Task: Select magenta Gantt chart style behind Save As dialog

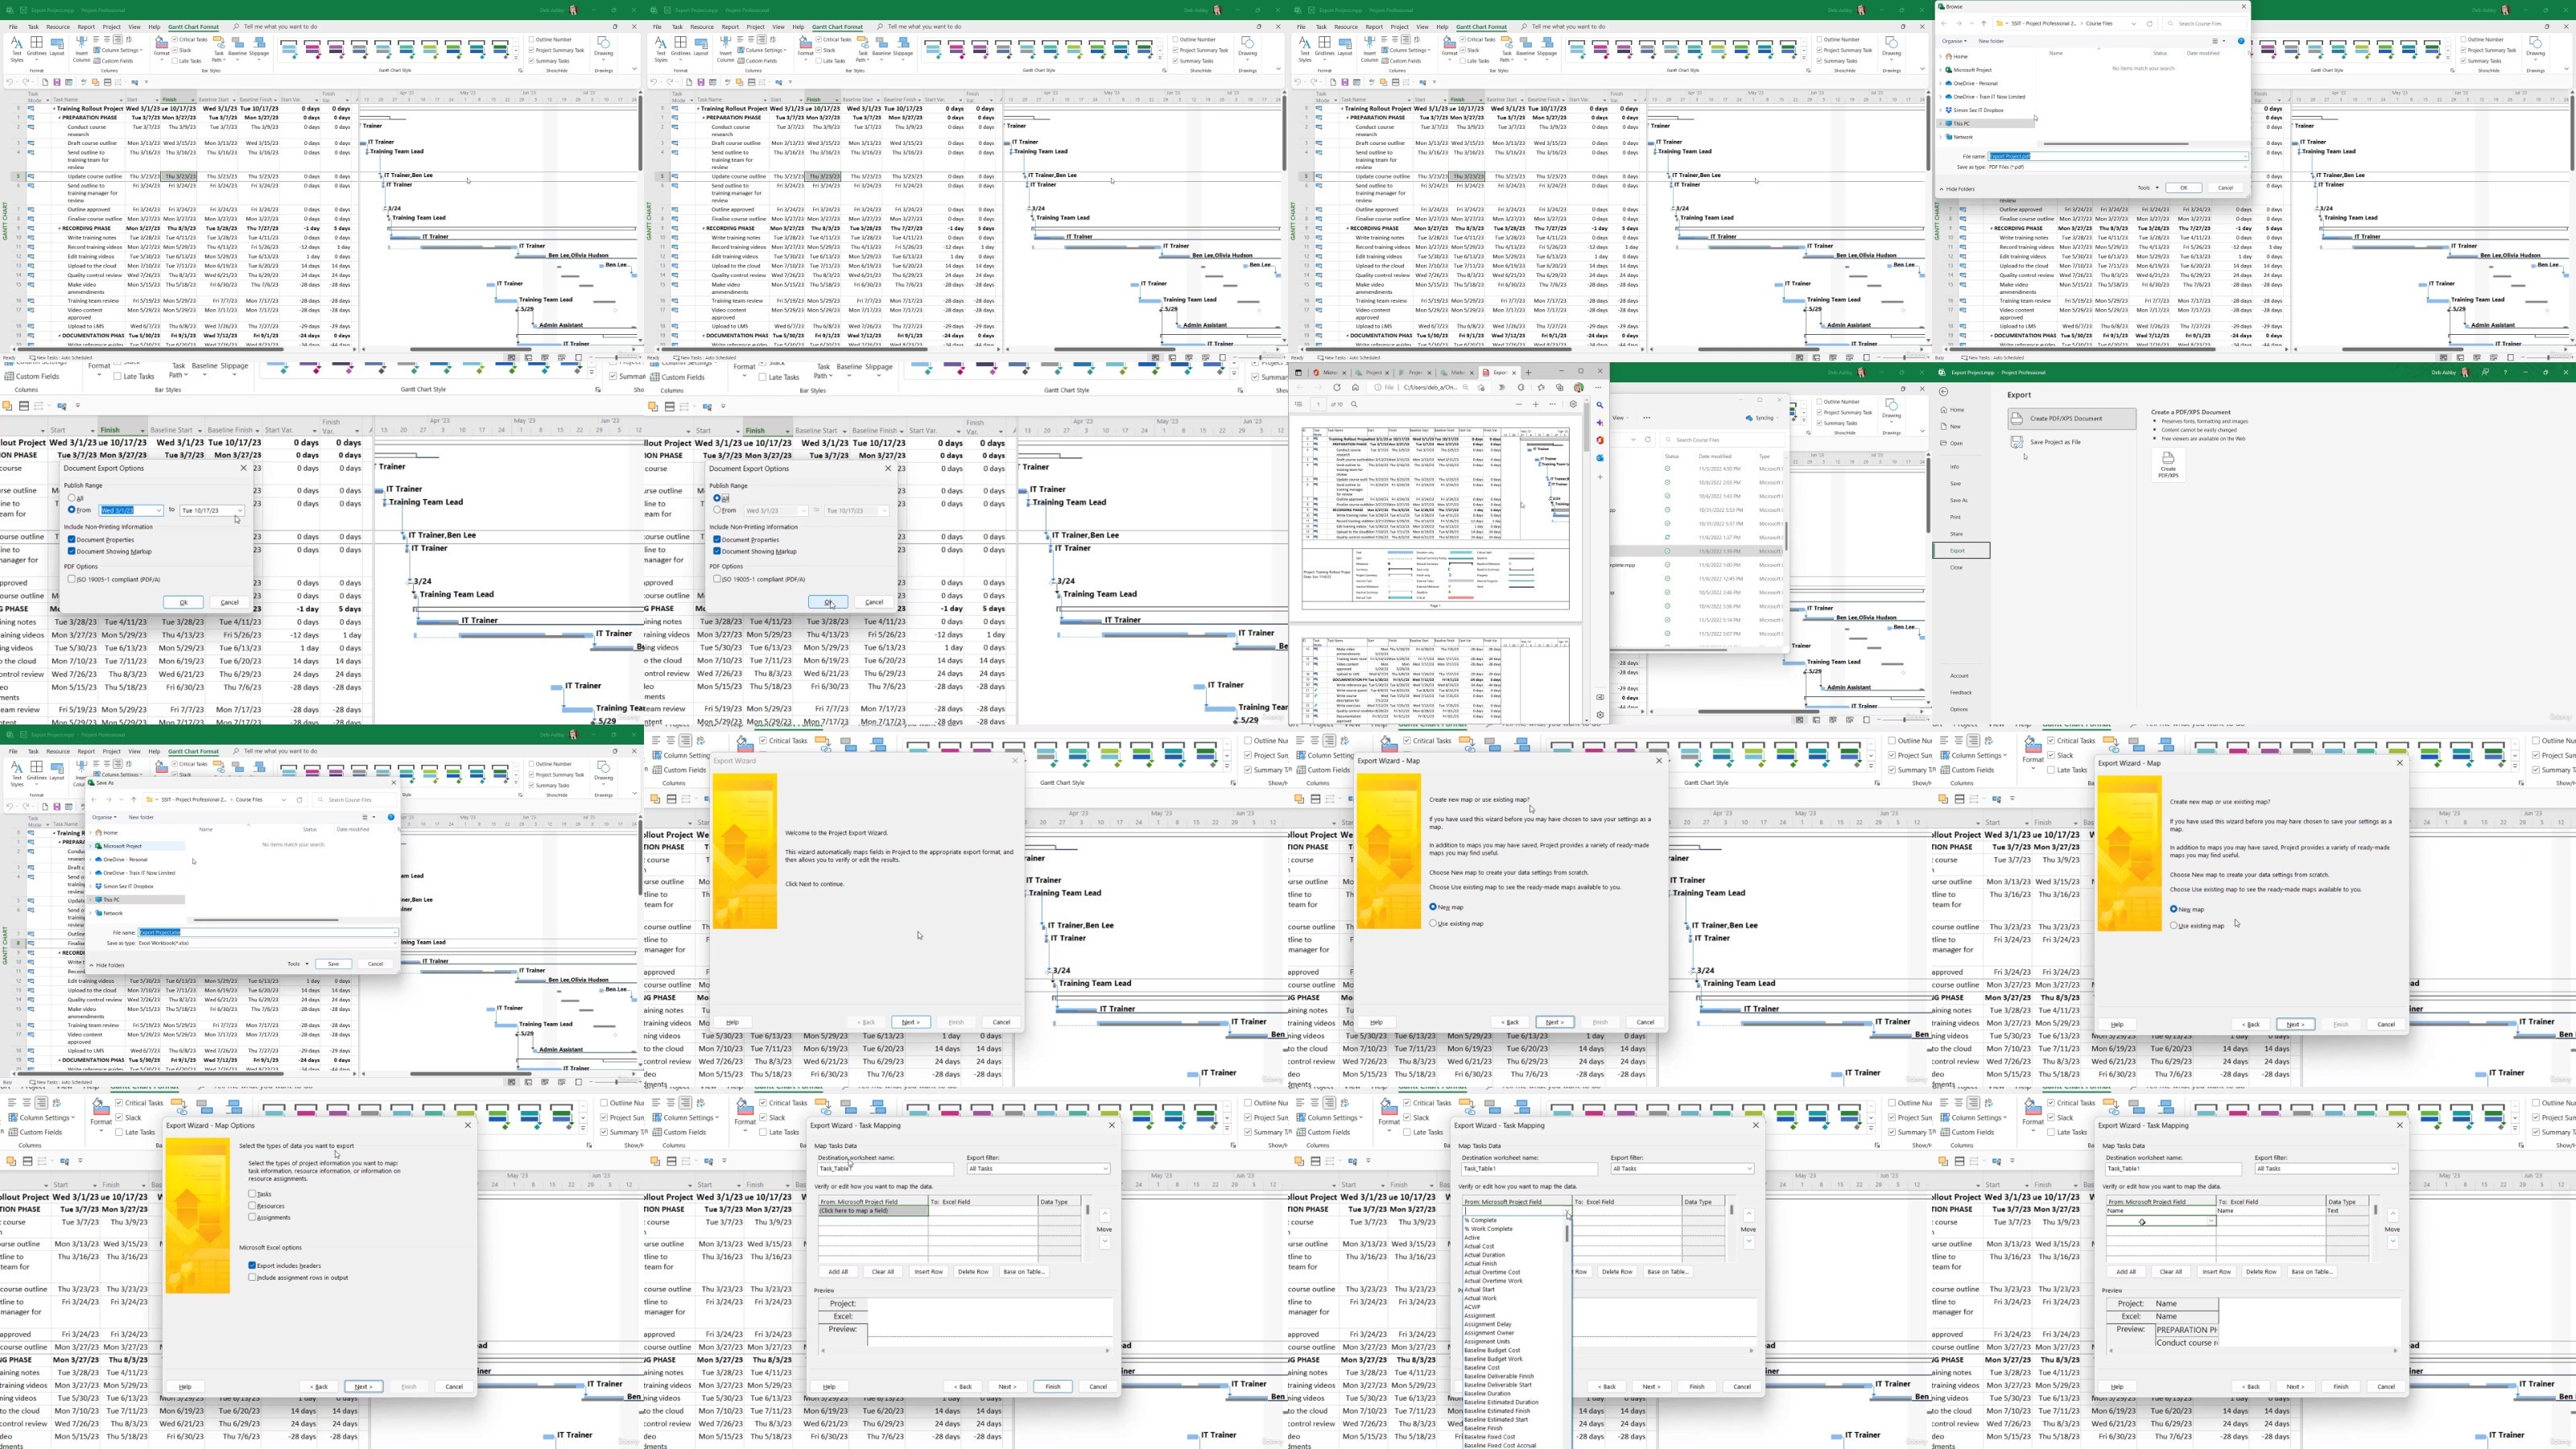Action: click(314, 771)
